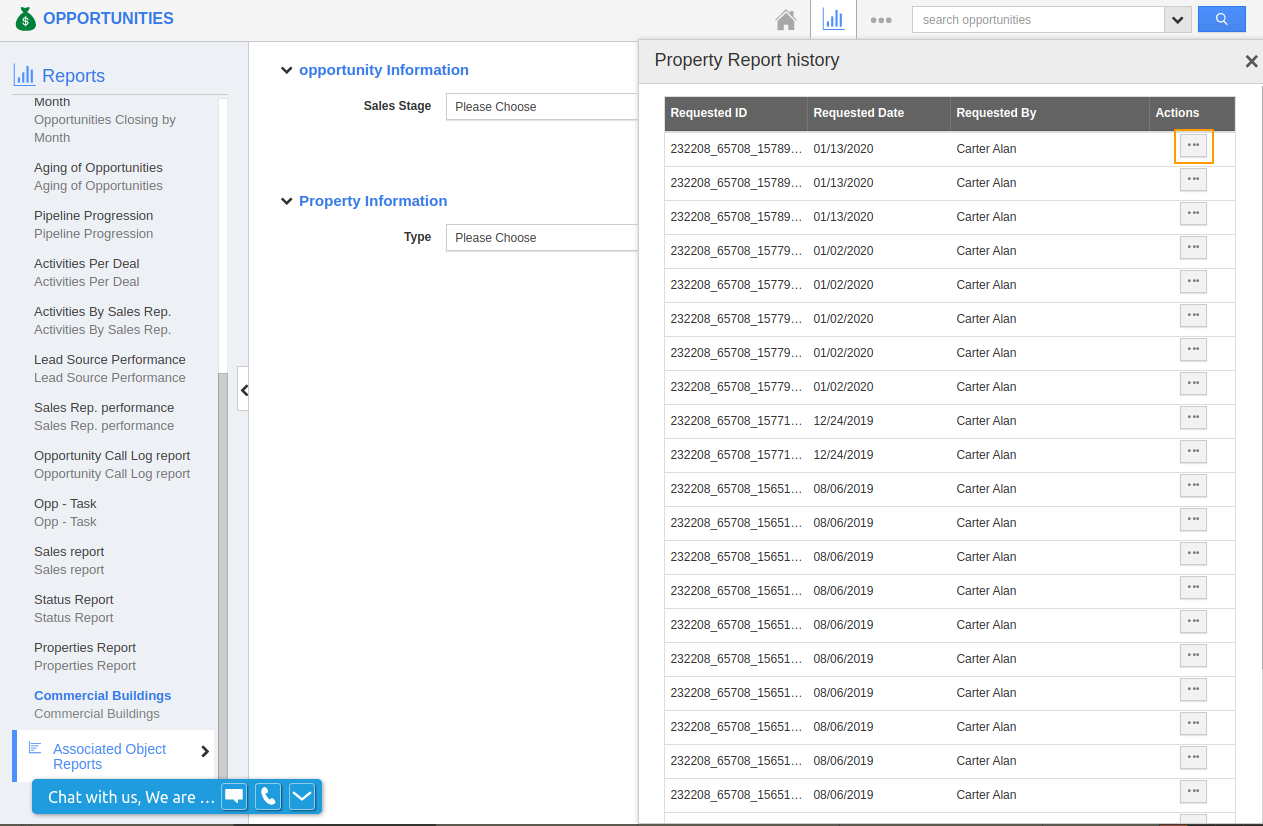The image size is (1263, 826).
Task: Open the Reports bar chart icon
Action: [833, 20]
